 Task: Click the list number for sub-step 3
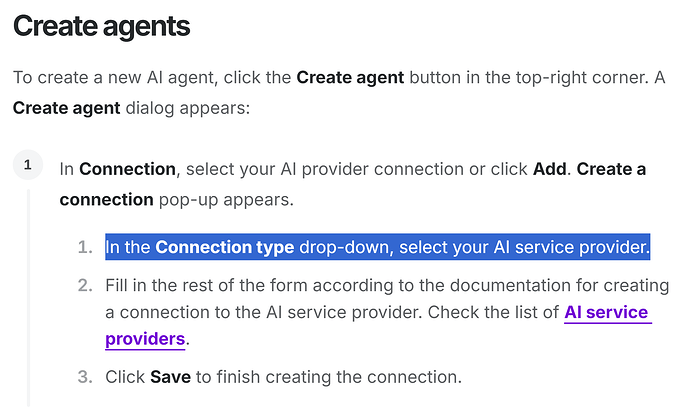pyautogui.click(x=85, y=377)
